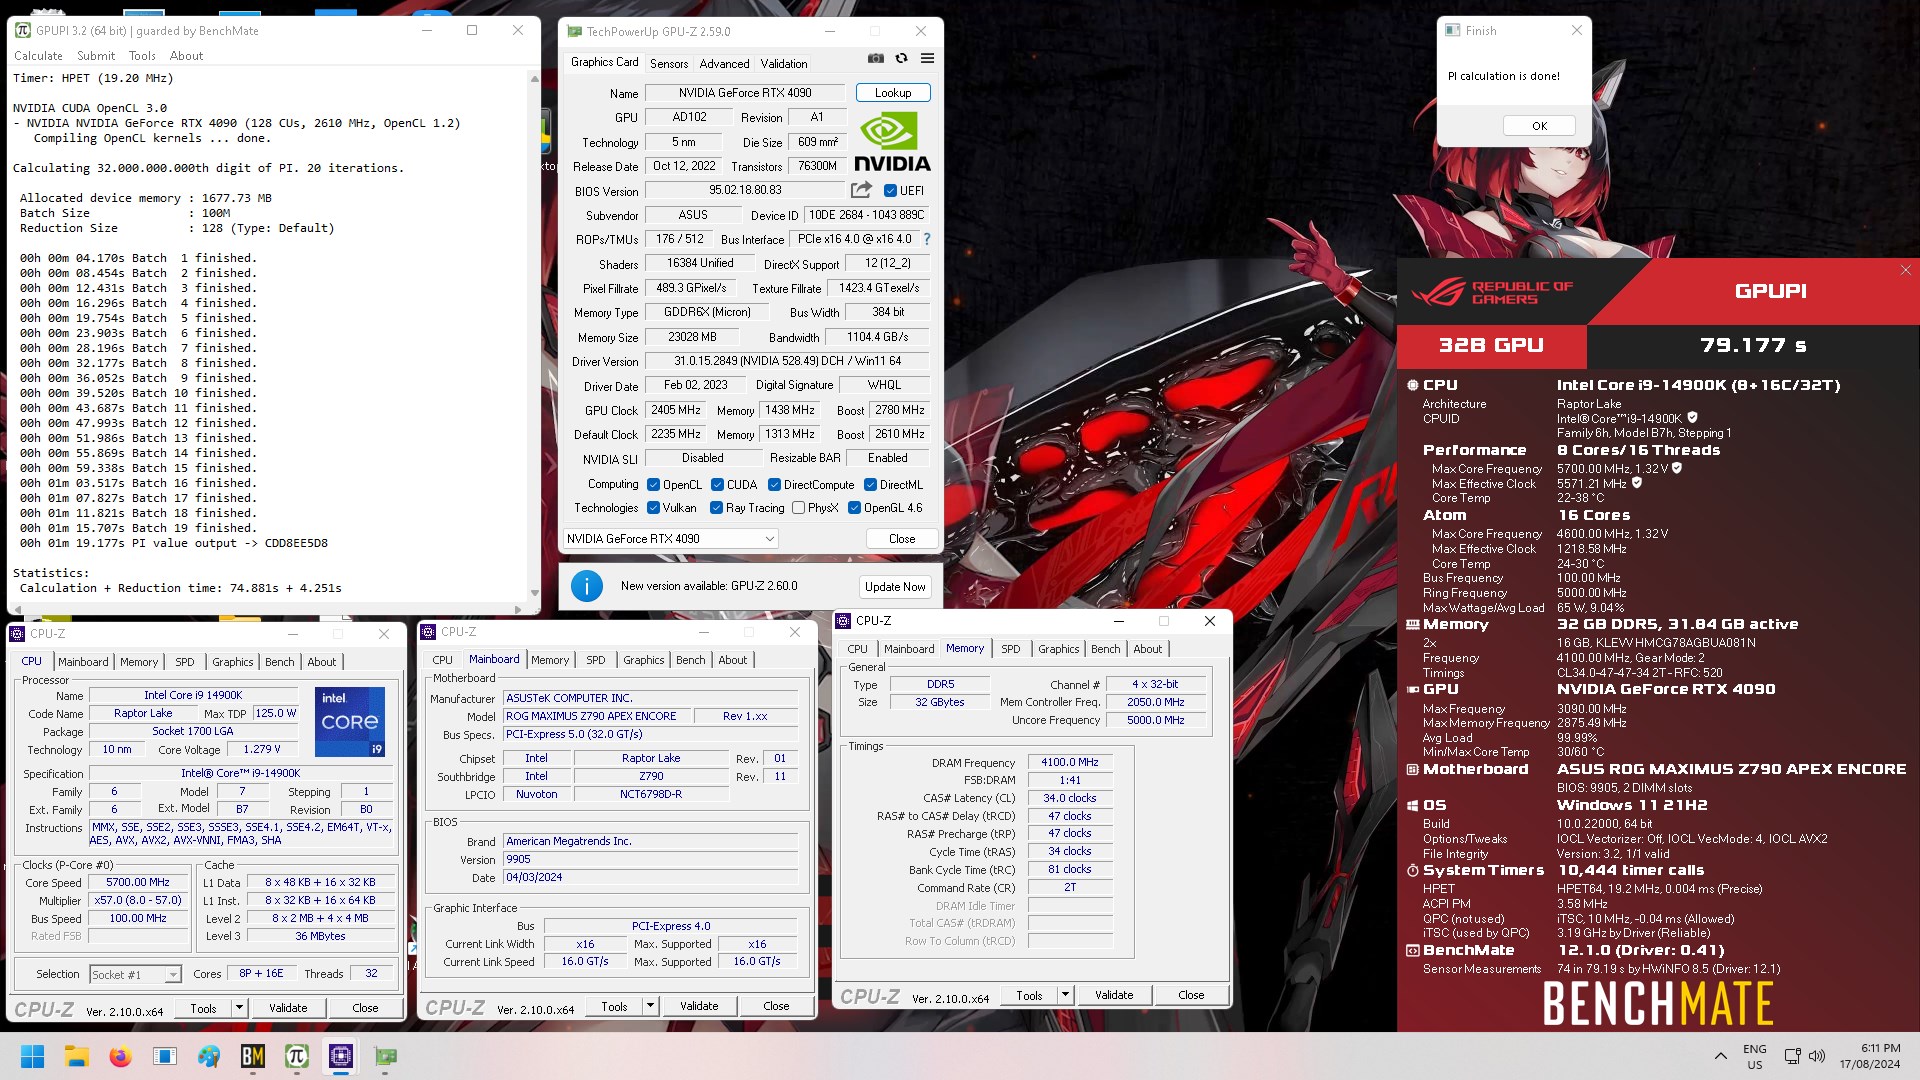Open the blue window app on the taskbar
The height and width of the screenshot is (1080, 1920).
pos(164,1056)
